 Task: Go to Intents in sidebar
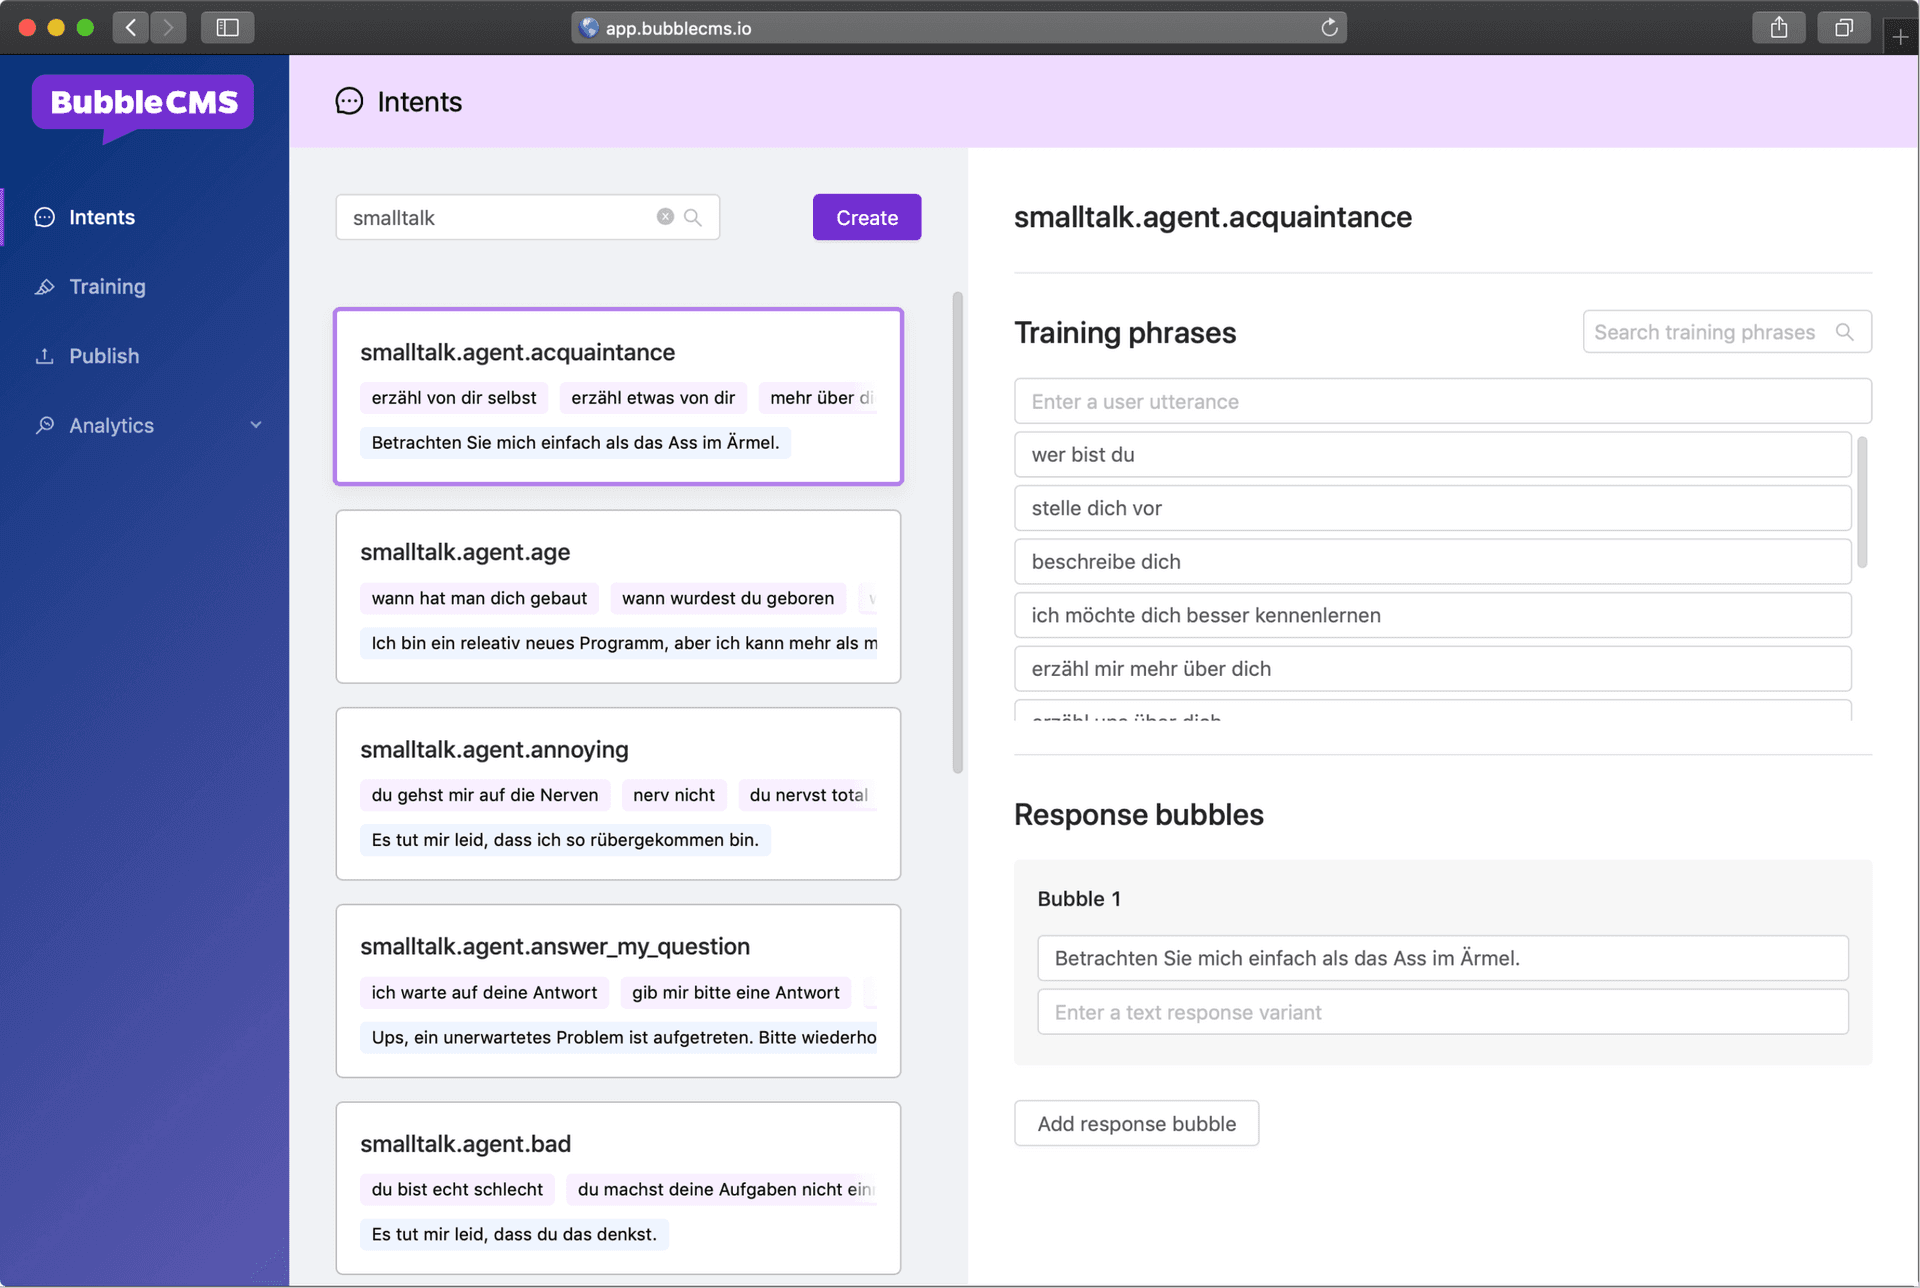pyautogui.click(x=101, y=217)
